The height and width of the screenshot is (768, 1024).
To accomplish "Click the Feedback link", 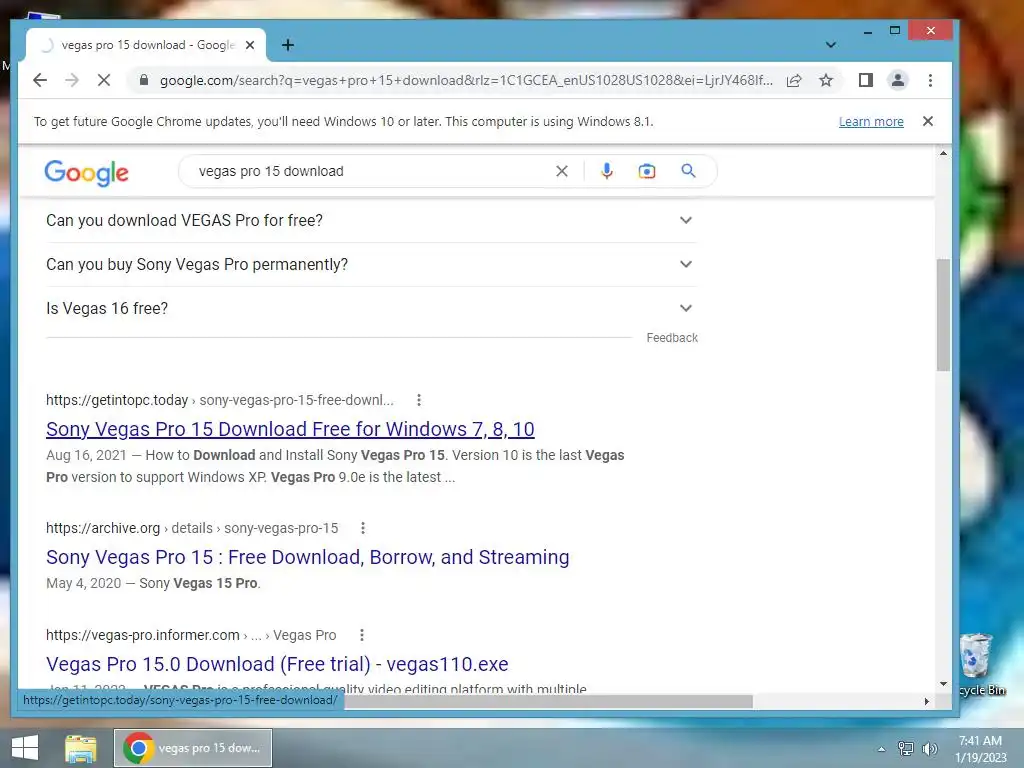I will 672,338.
